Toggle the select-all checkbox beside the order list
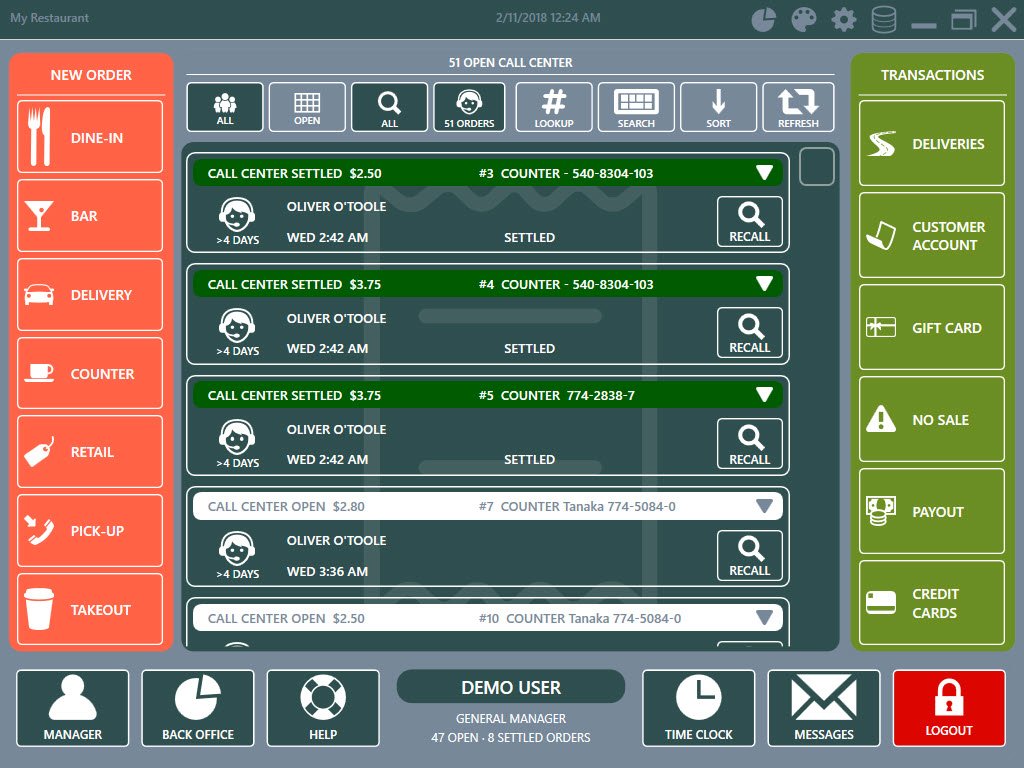 (x=817, y=167)
